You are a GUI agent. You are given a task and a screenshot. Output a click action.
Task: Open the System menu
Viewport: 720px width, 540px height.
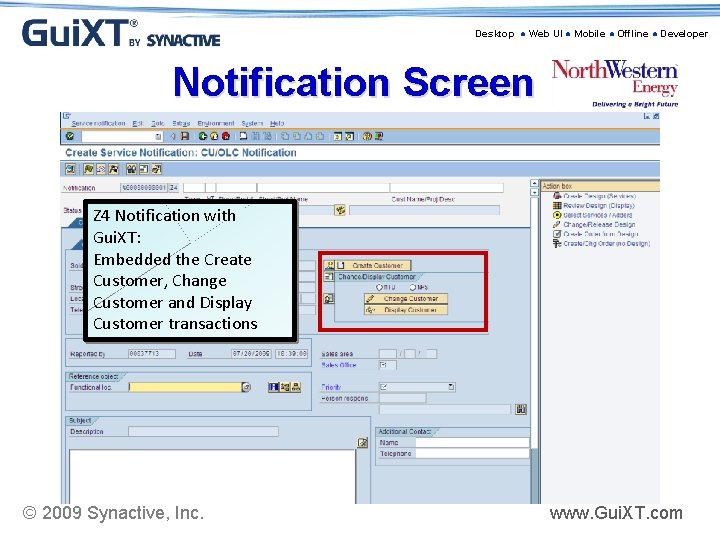pos(252,124)
